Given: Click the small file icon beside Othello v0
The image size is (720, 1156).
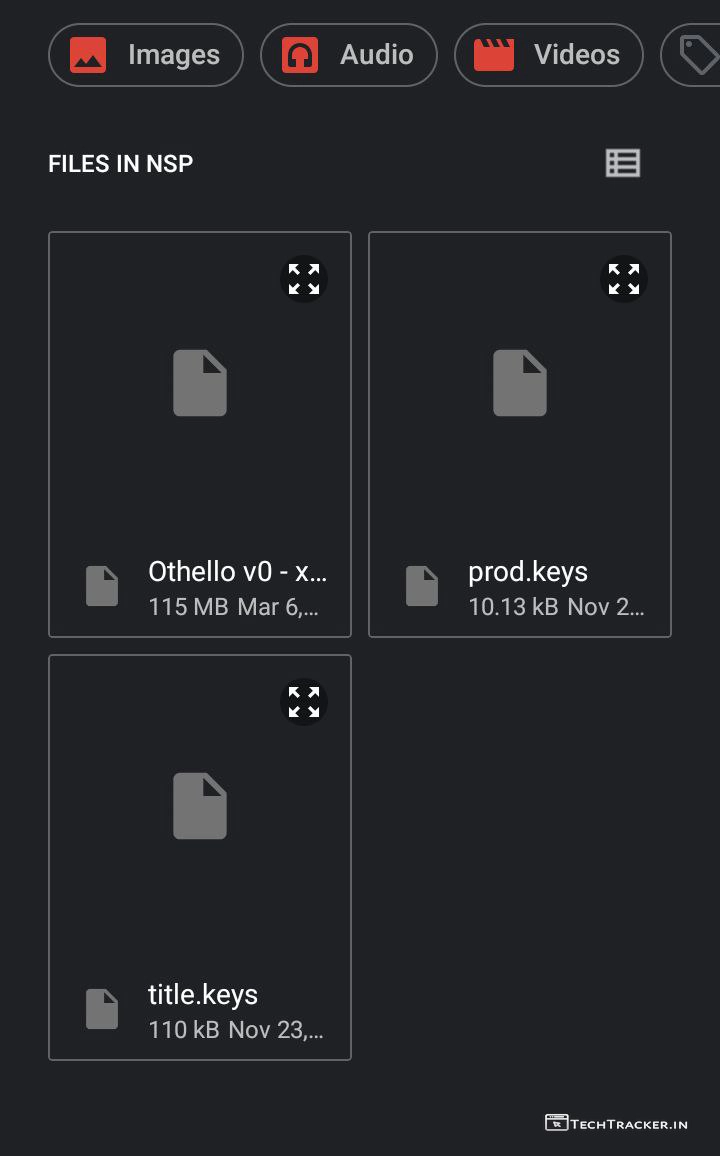Looking at the screenshot, I should pyautogui.click(x=102, y=586).
